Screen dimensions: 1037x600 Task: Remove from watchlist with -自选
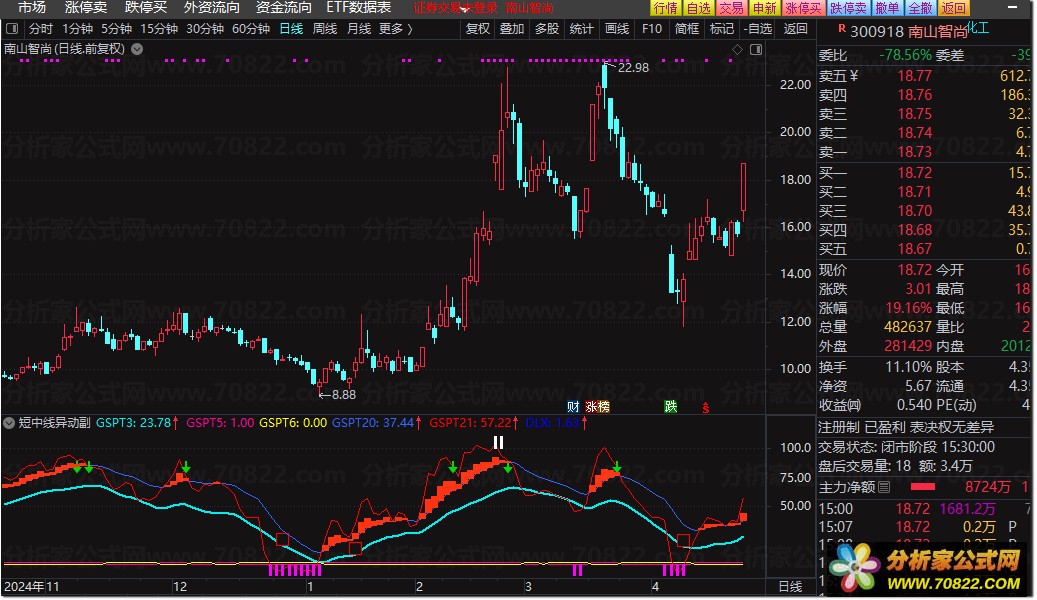pyautogui.click(x=757, y=29)
